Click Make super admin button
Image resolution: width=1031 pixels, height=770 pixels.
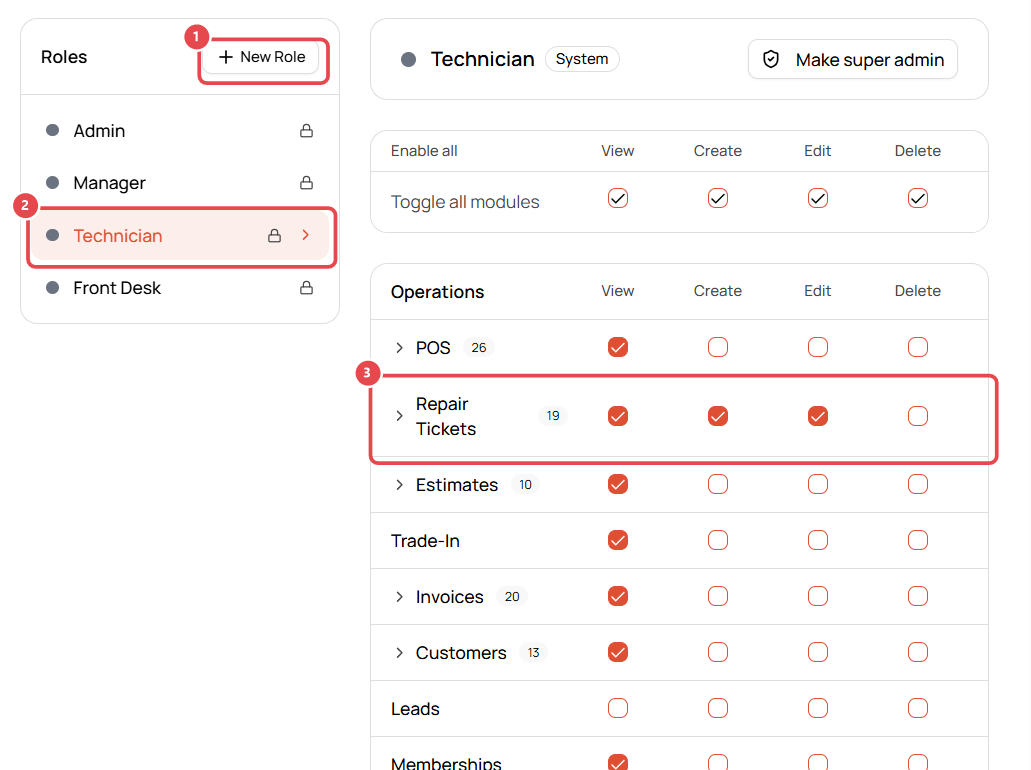click(852, 60)
